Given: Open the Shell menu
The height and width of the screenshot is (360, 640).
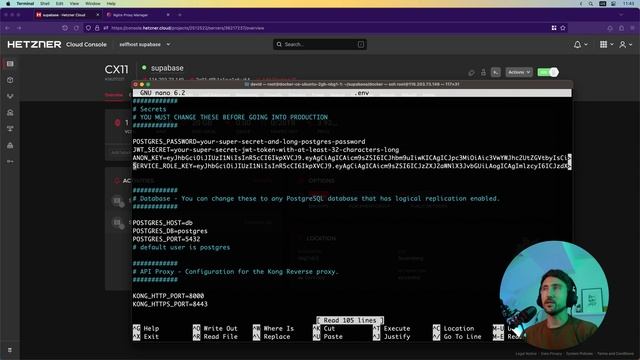Looking at the screenshot, I should [x=45, y=4].
